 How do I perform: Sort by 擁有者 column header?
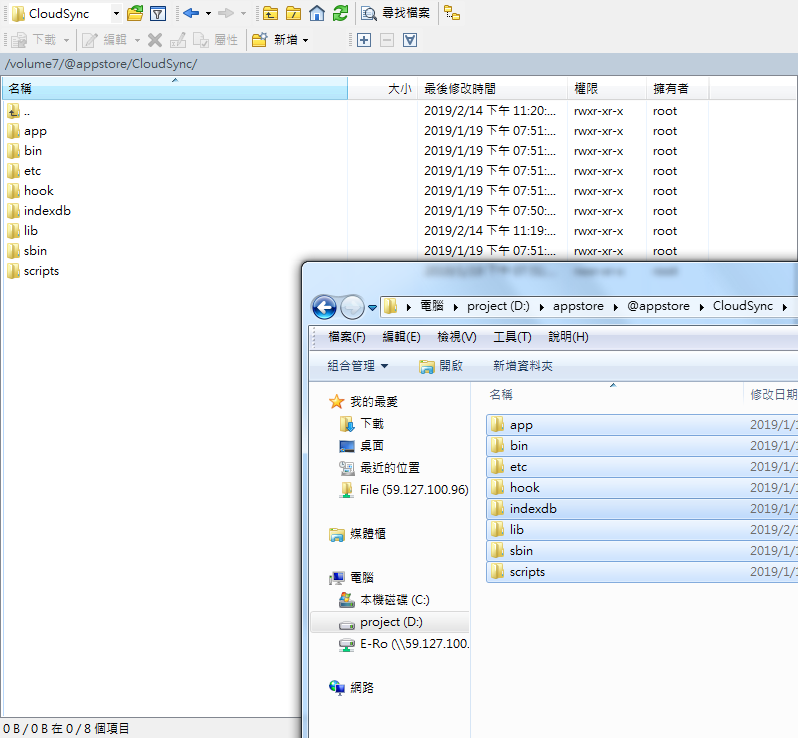[677, 89]
